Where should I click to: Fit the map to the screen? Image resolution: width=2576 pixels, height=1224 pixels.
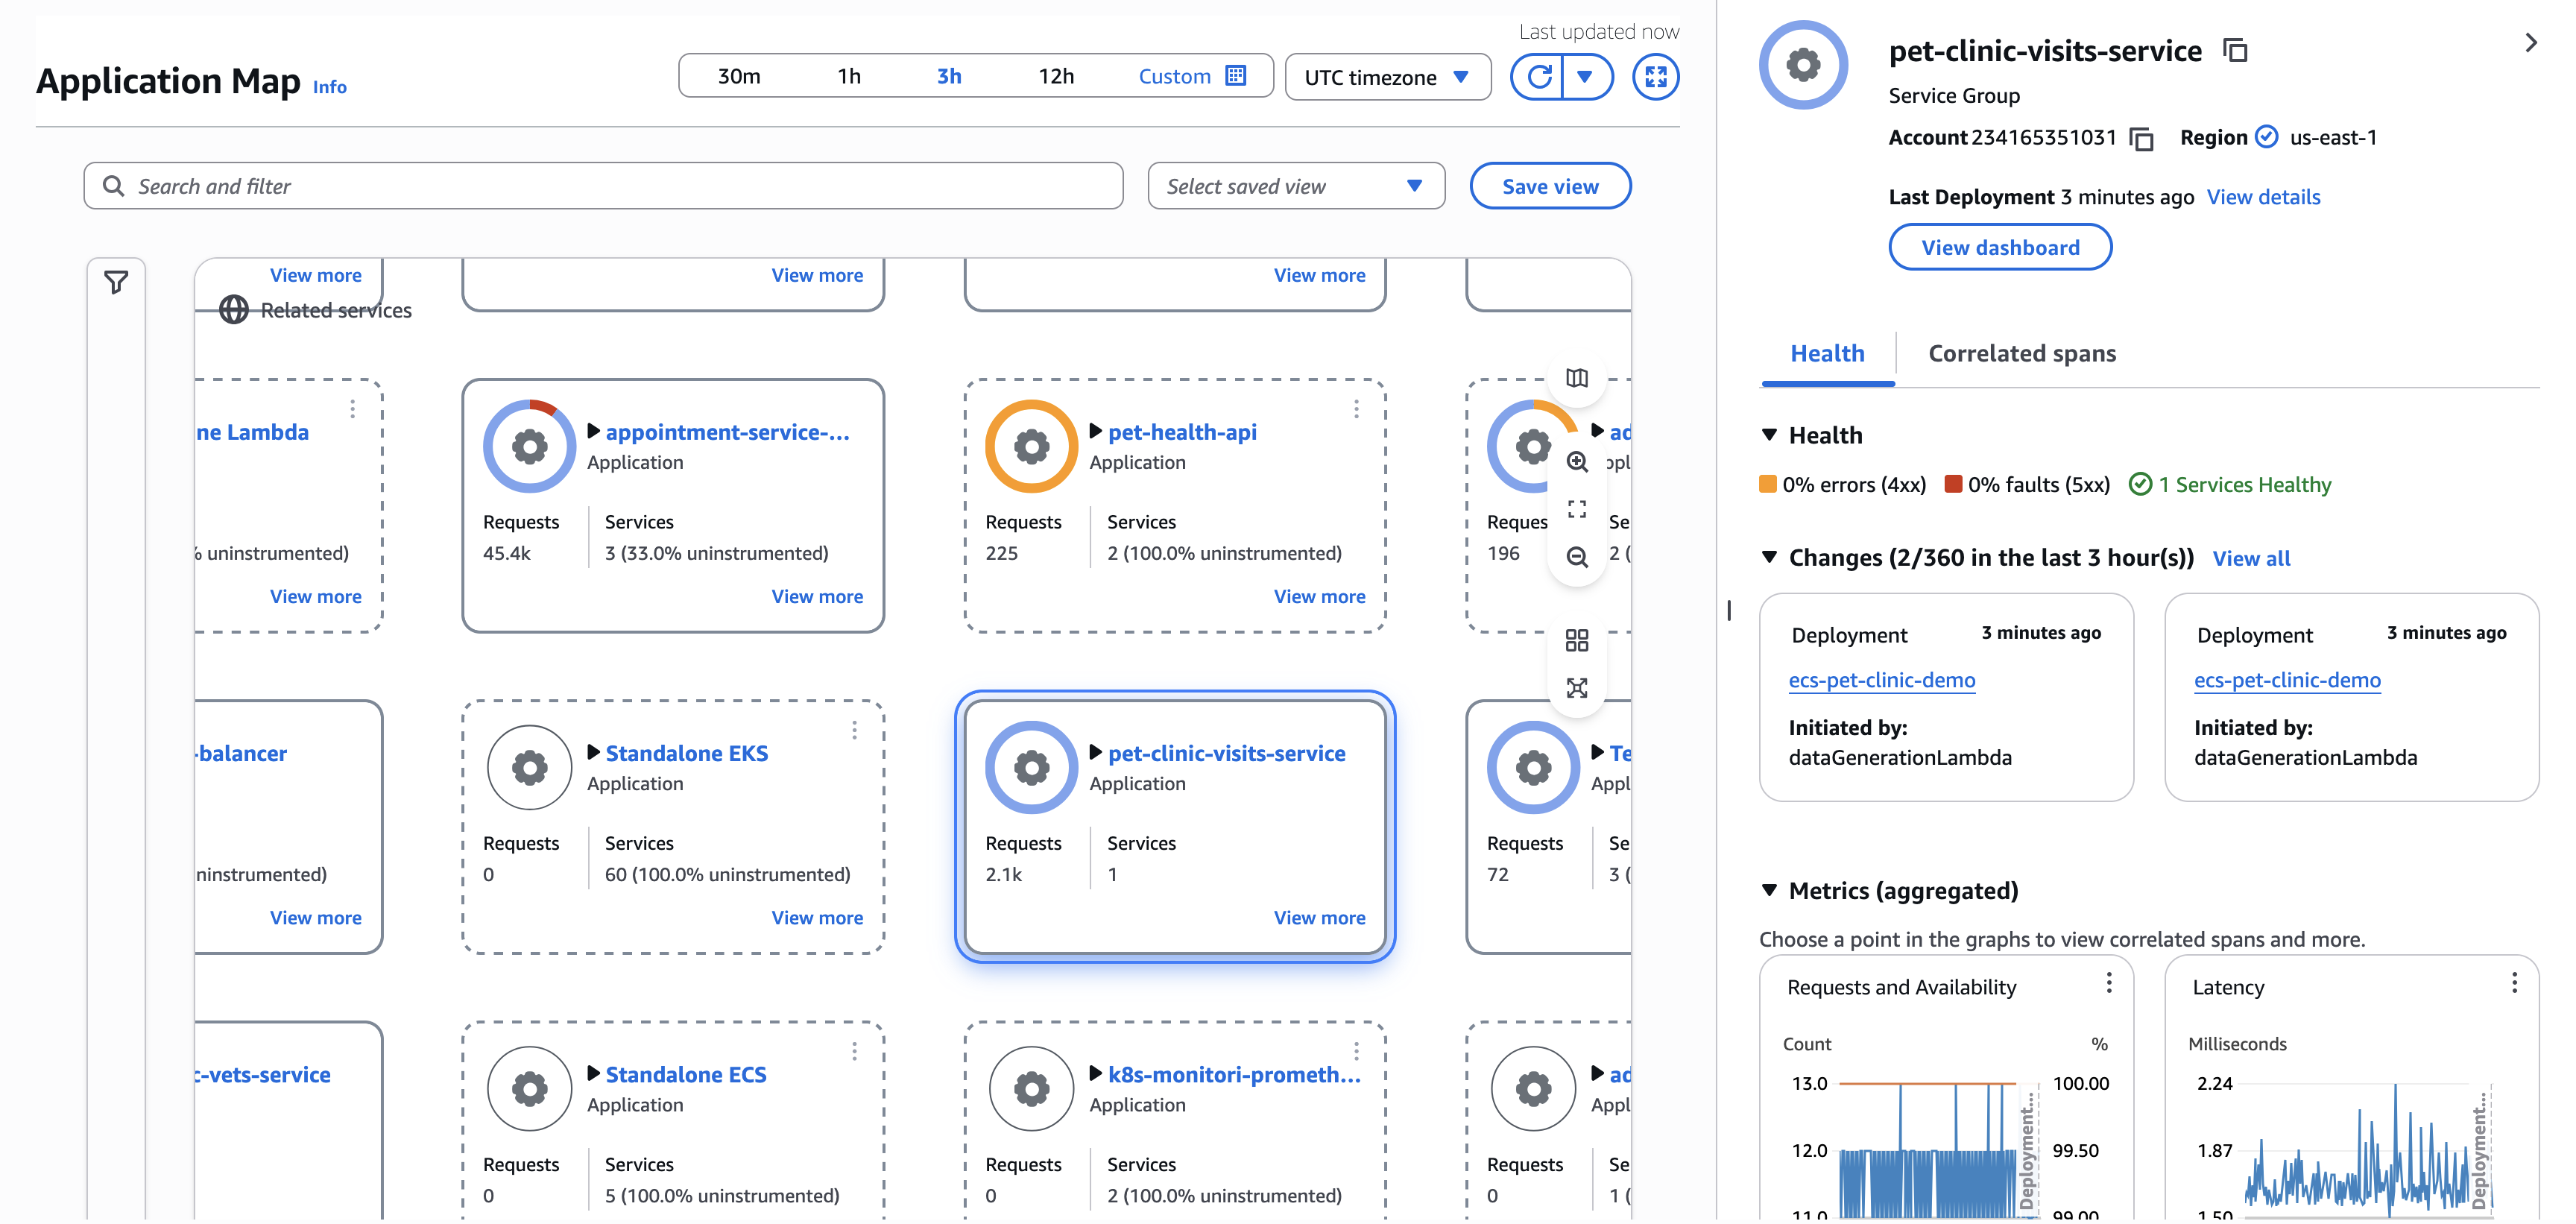1578,509
